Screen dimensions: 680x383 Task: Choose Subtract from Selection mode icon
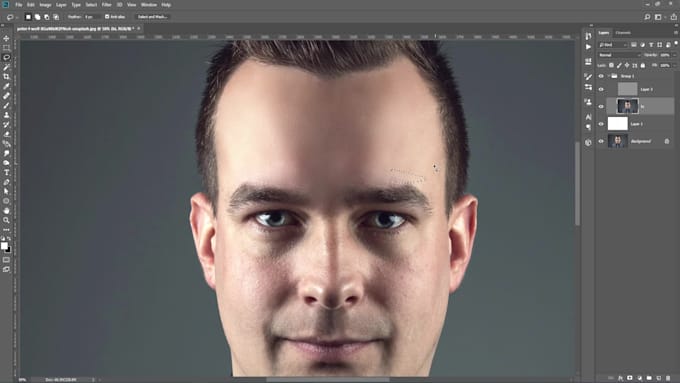pyautogui.click(x=47, y=17)
